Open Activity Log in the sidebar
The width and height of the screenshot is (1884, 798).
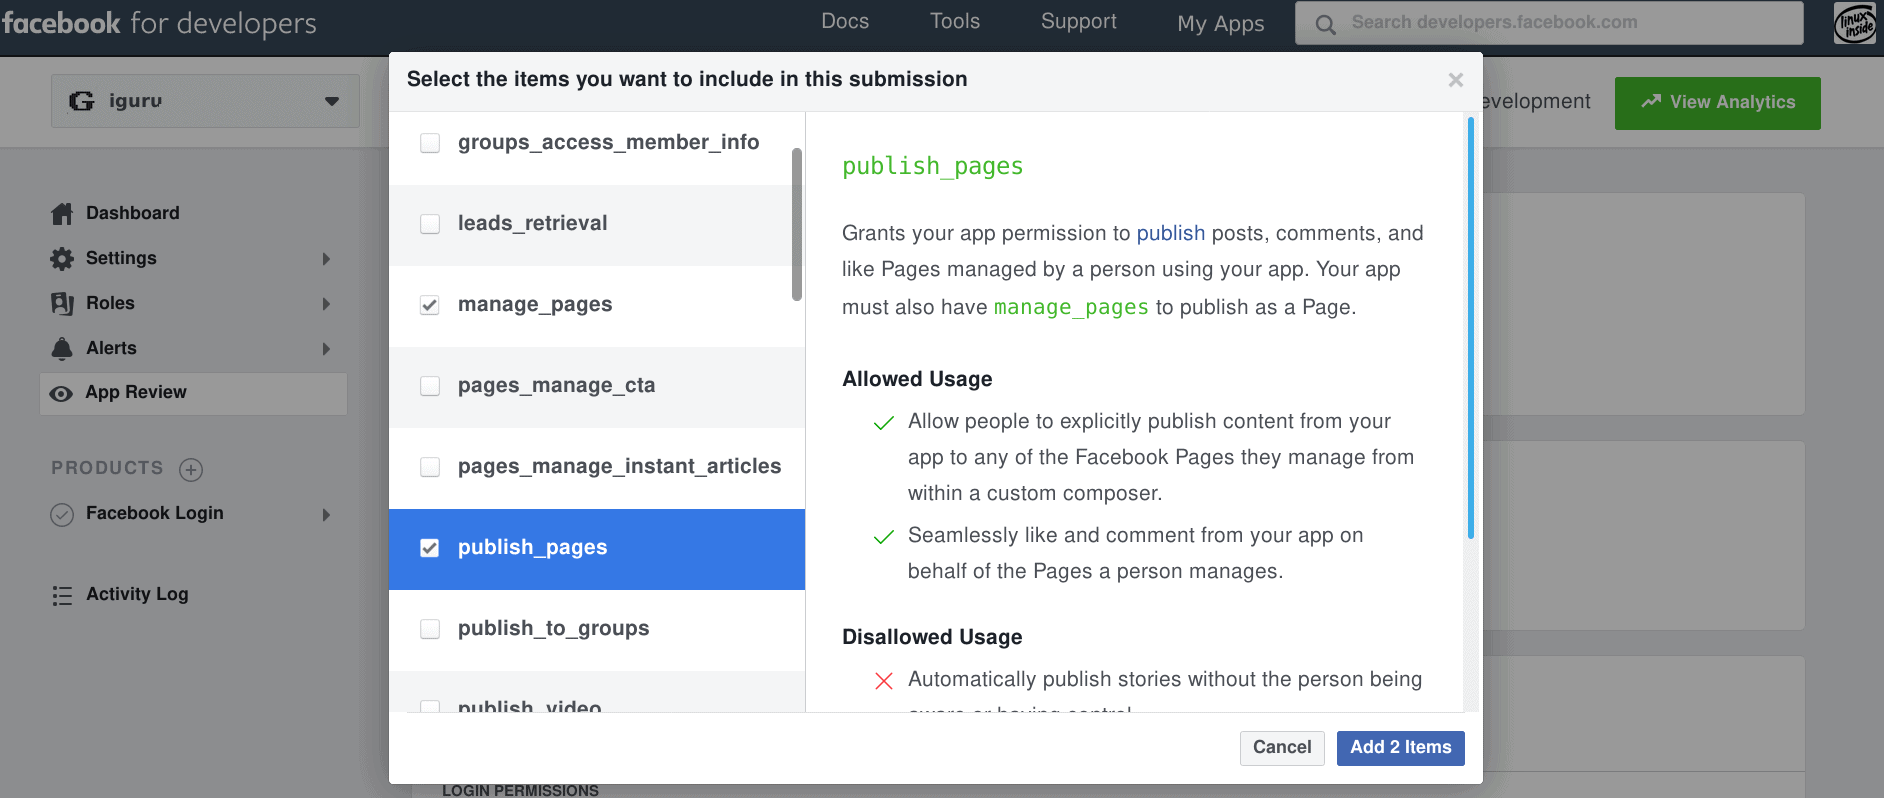(x=137, y=594)
